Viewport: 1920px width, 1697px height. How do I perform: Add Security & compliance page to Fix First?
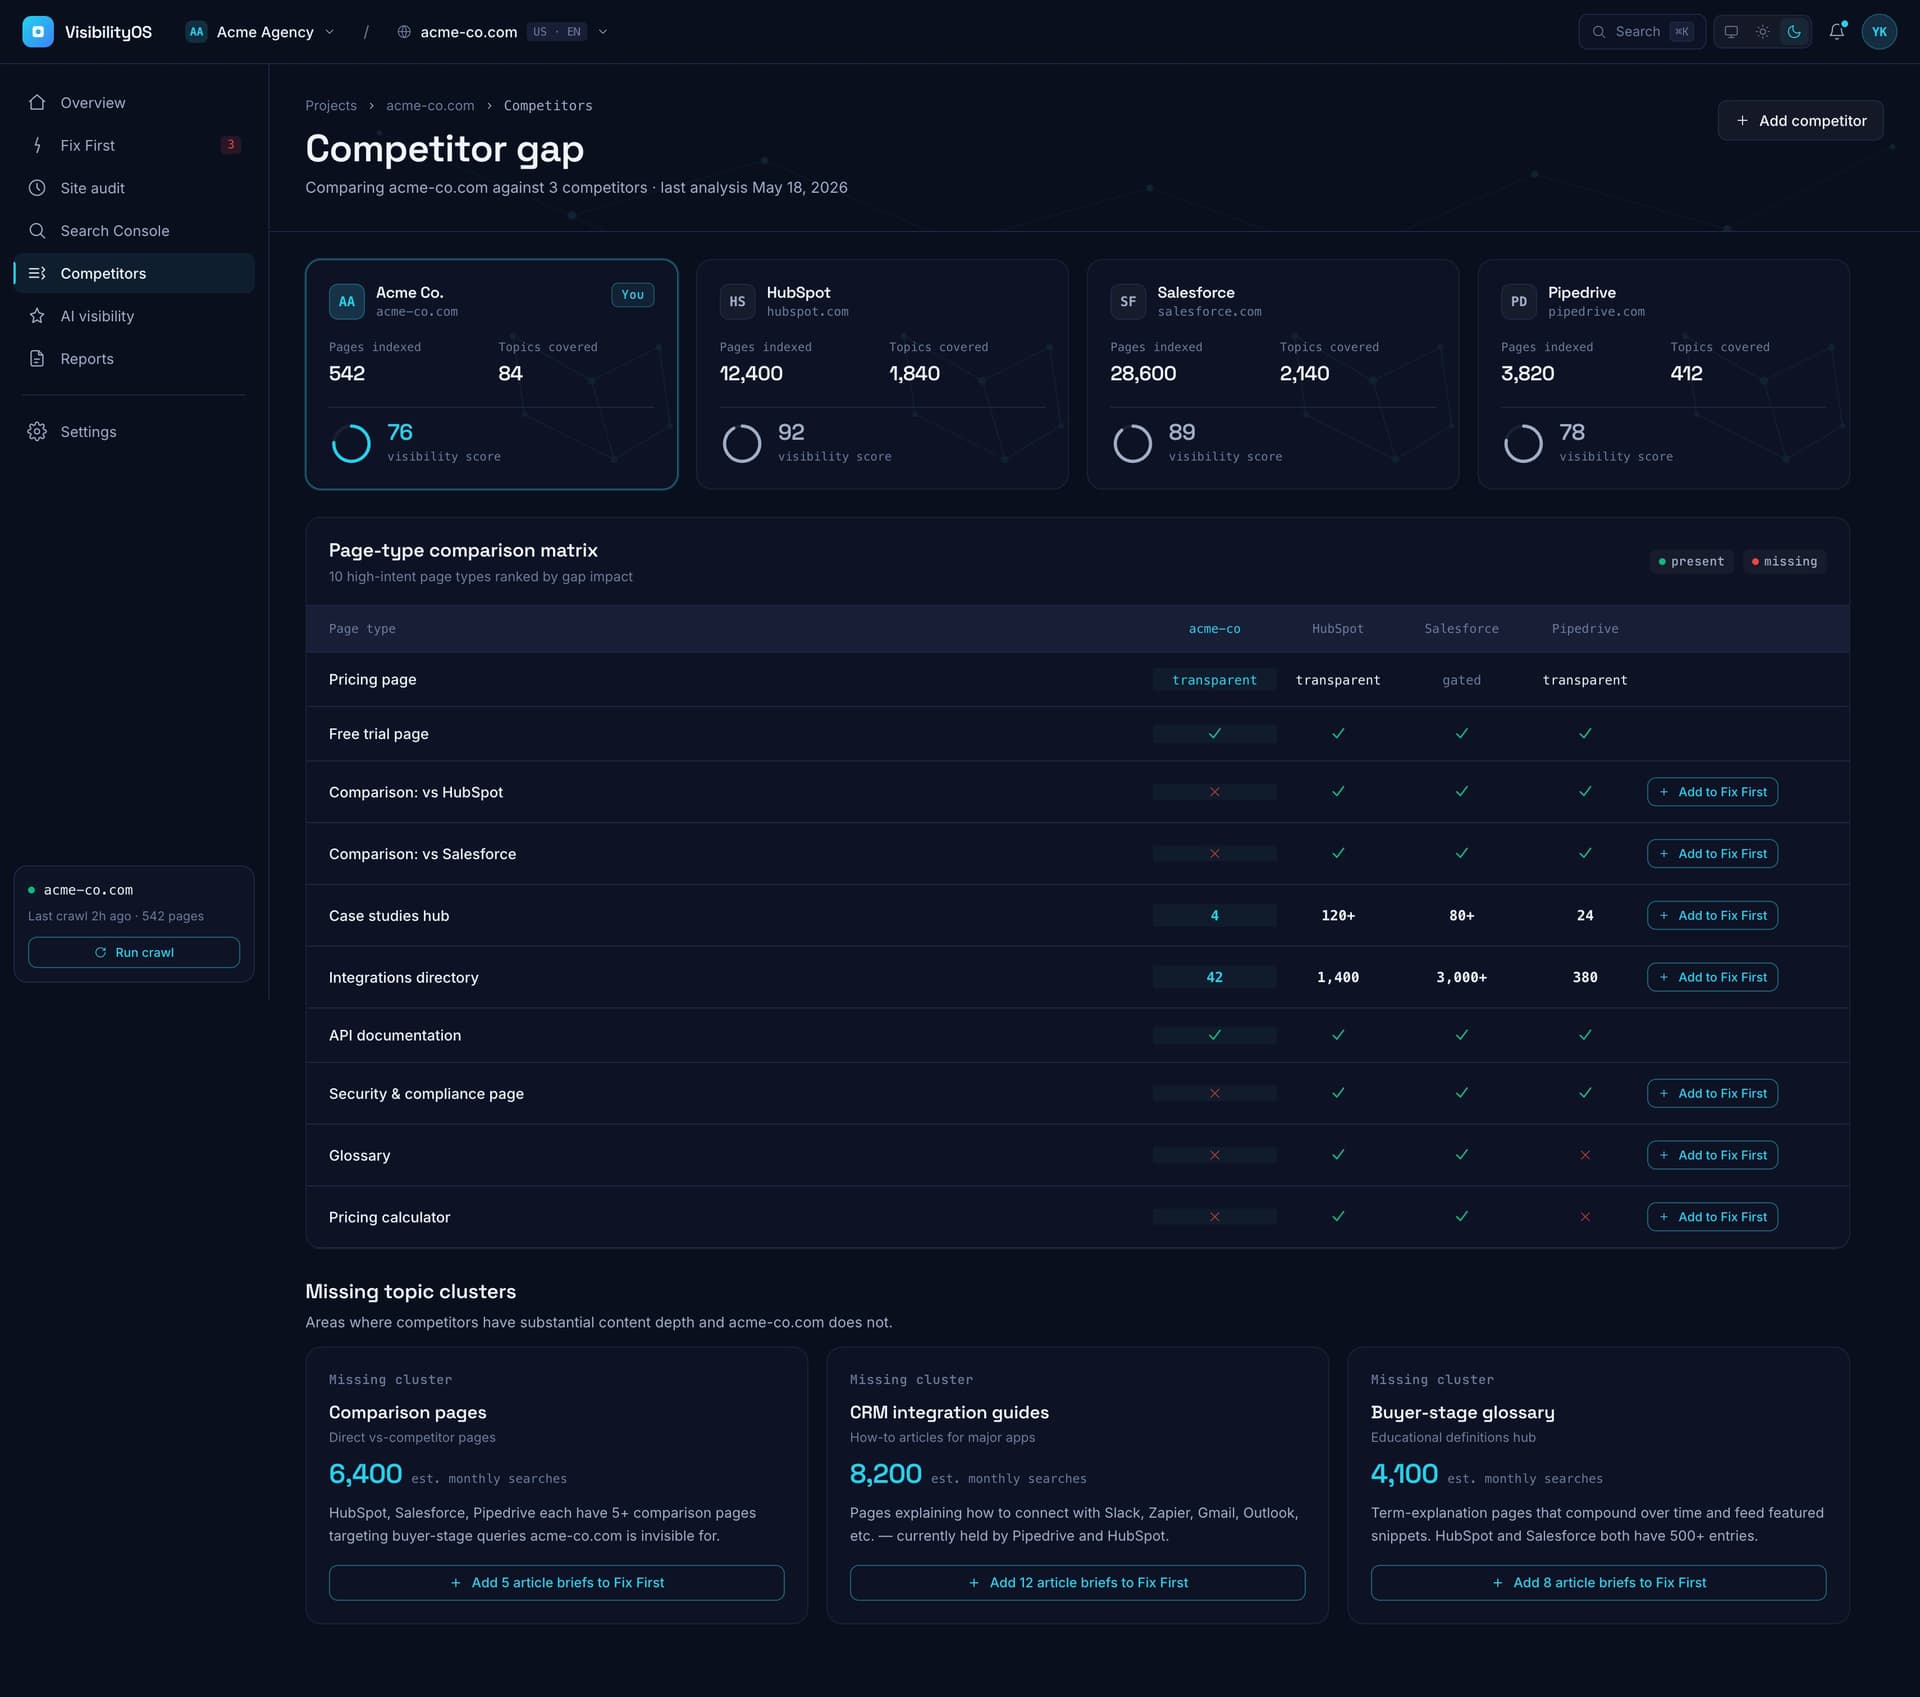[x=1712, y=1094]
